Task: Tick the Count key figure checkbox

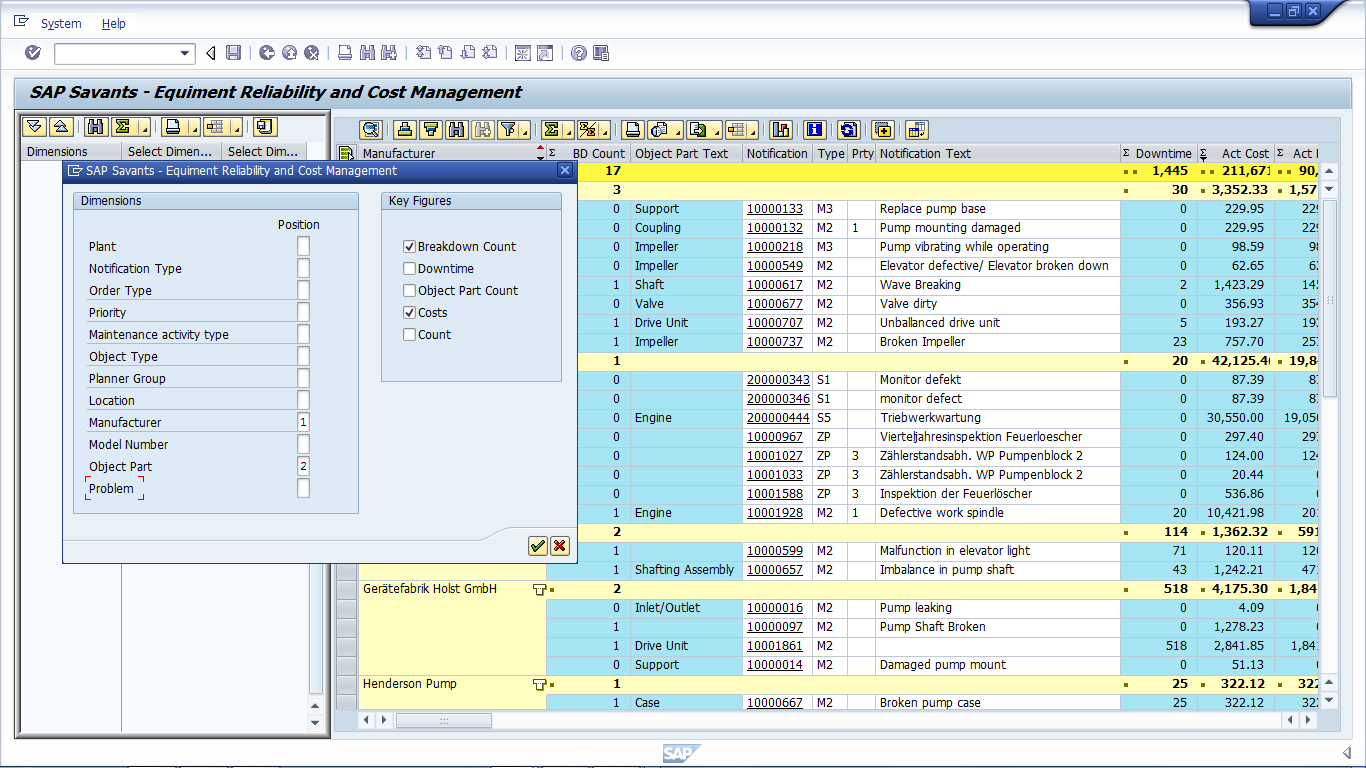Action: (x=409, y=334)
